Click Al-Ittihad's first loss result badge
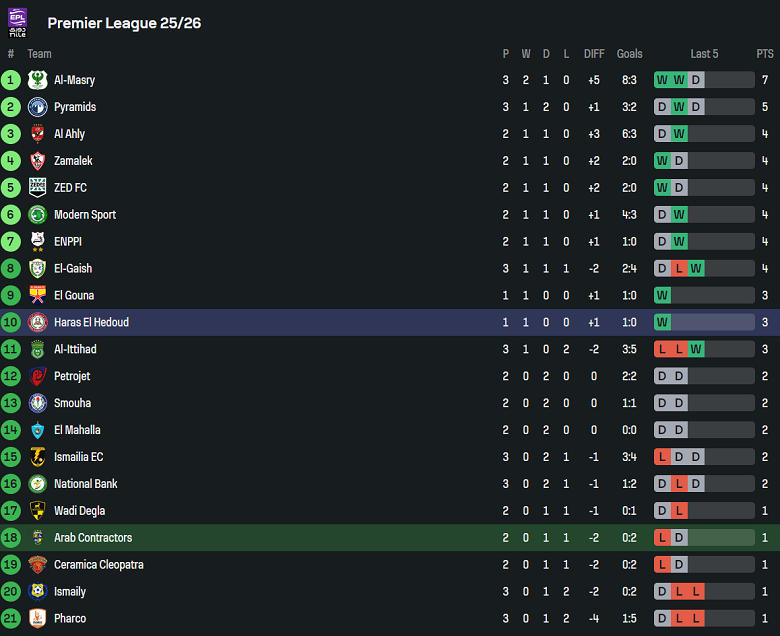 pos(662,350)
